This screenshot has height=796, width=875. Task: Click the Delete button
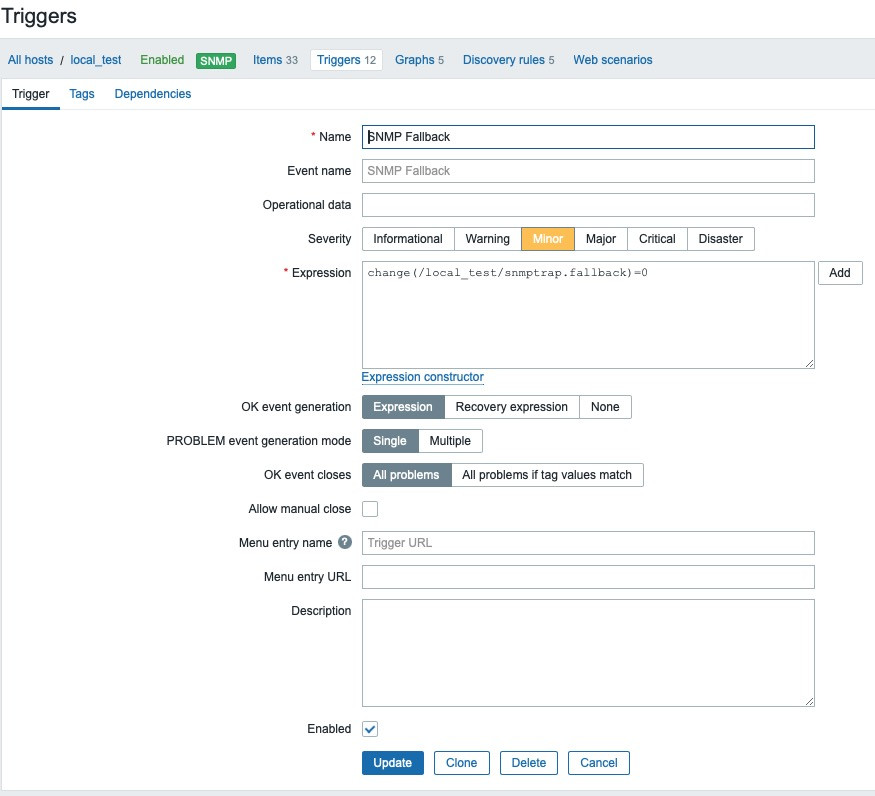pyautogui.click(x=529, y=763)
